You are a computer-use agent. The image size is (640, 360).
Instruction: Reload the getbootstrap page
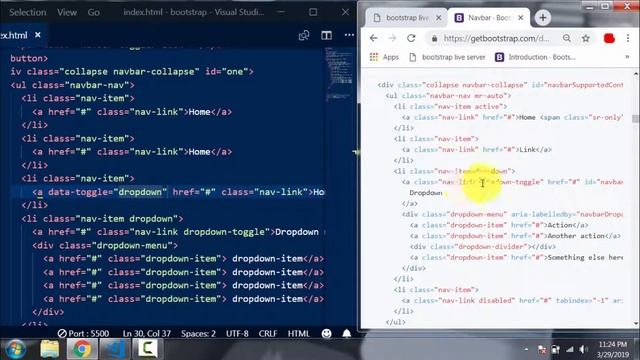tap(411, 38)
